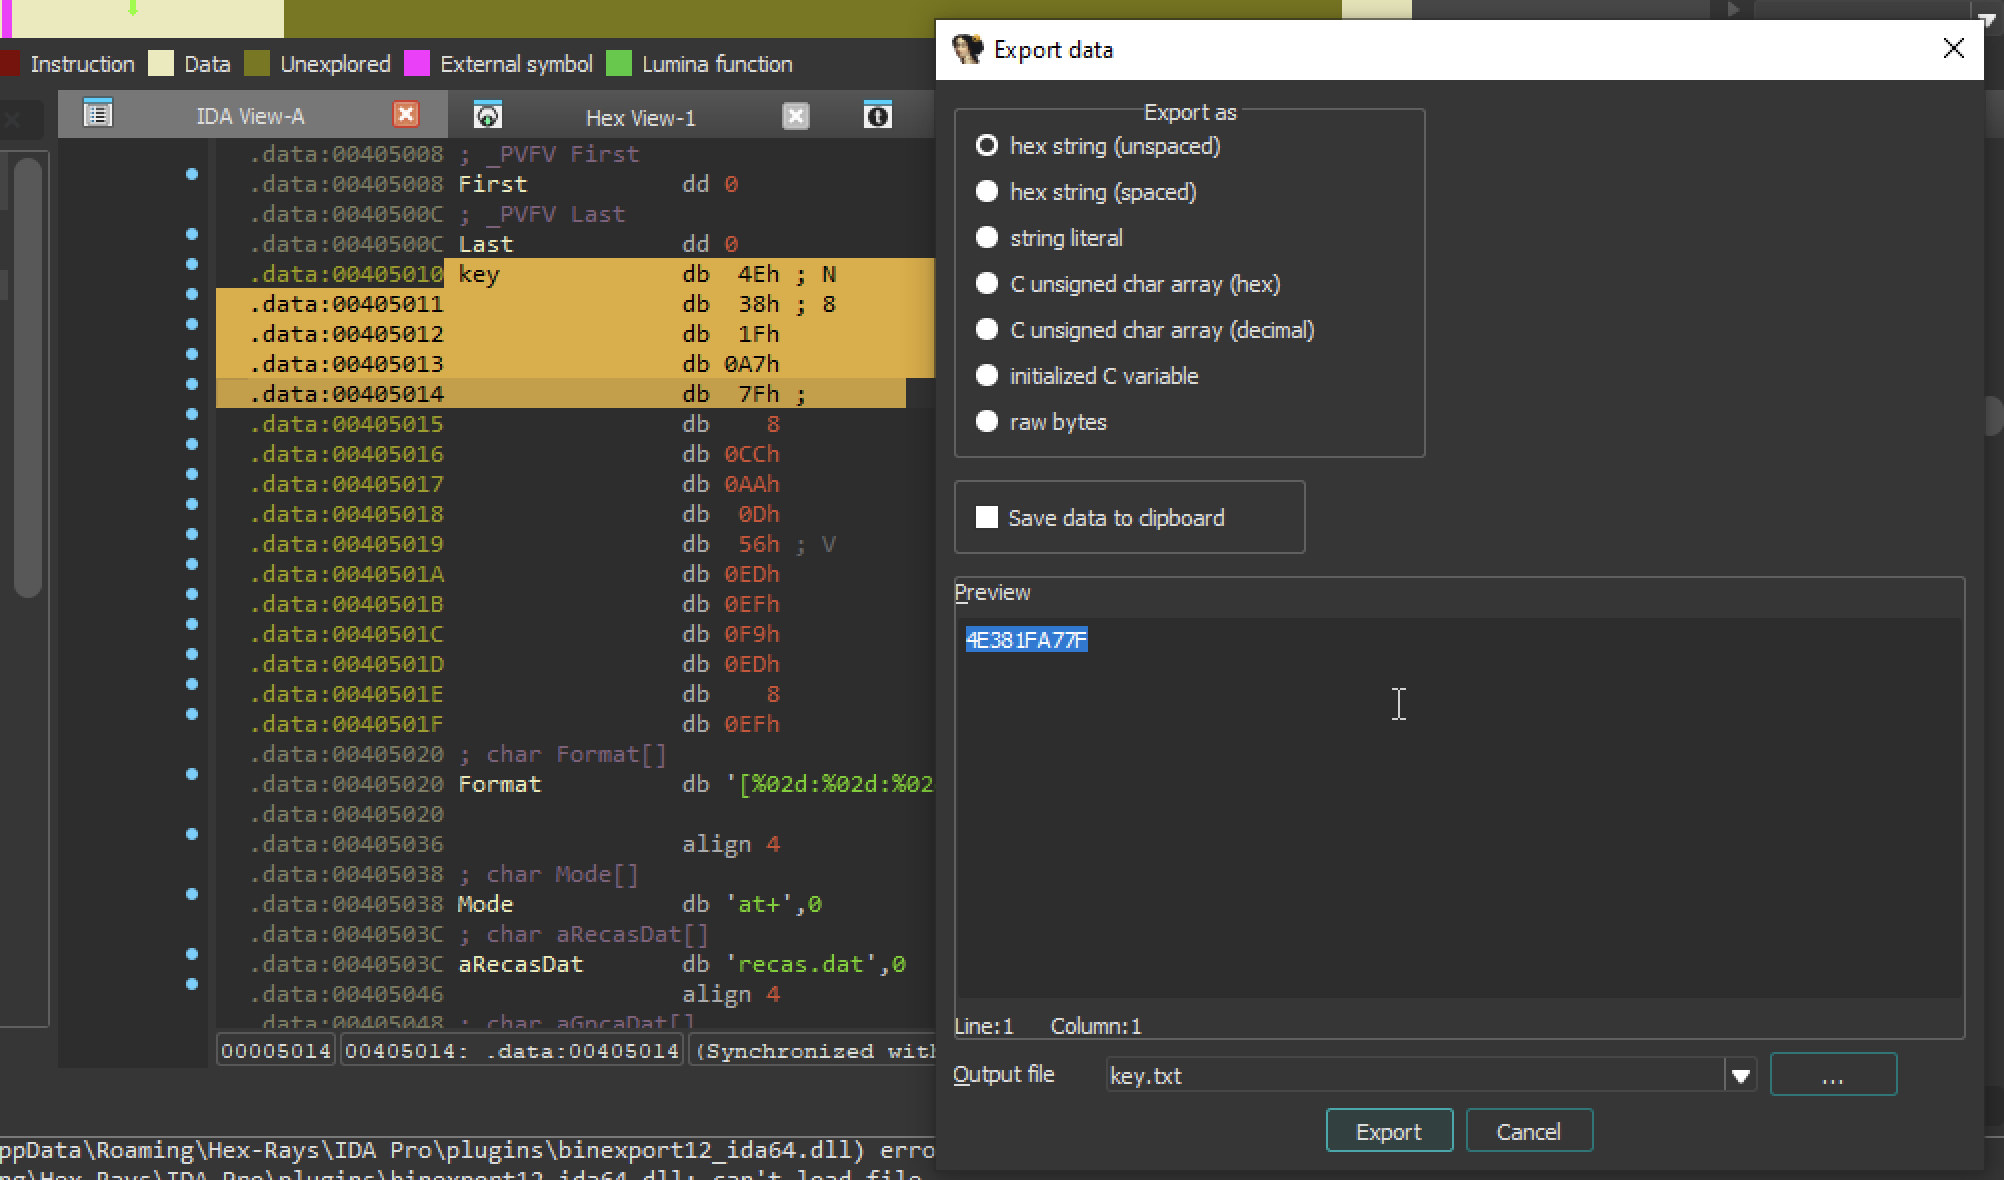Click the Lumina function legend swatch
2004x1180 pixels.
tap(619, 64)
